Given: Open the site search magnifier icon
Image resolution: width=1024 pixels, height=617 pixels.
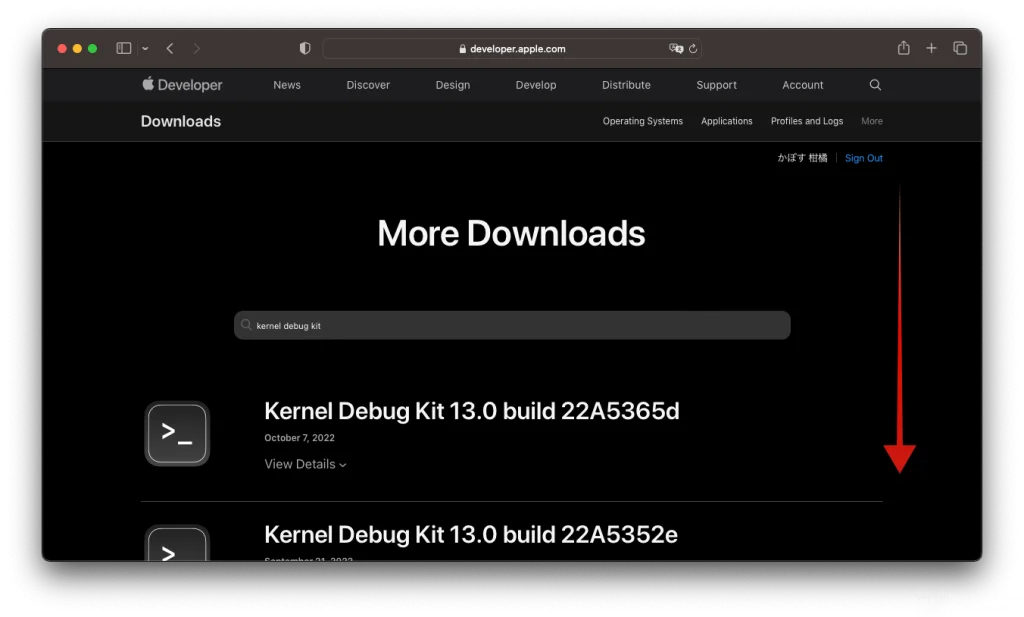Looking at the screenshot, I should tap(876, 85).
